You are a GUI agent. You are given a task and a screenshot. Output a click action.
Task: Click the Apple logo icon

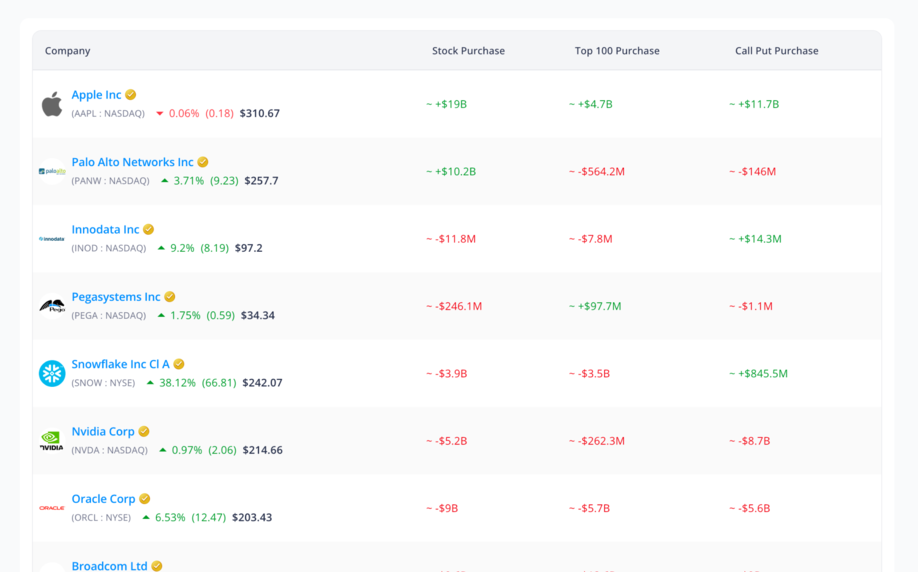point(52,104)
